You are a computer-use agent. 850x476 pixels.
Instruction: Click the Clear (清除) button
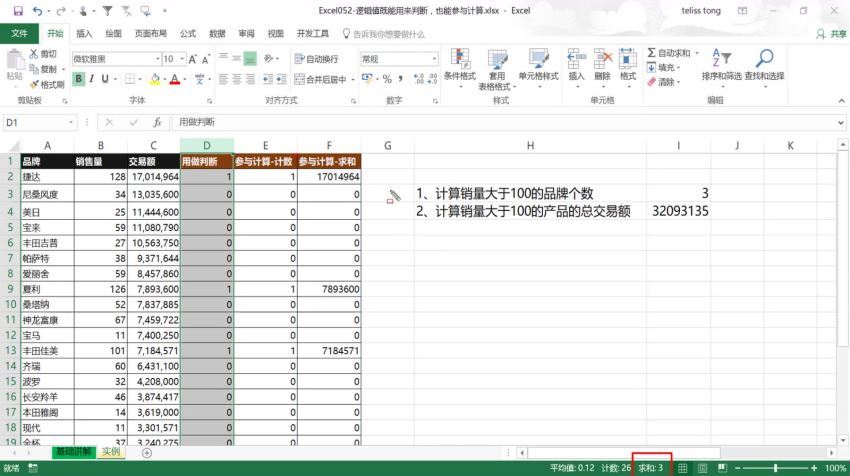[664, 82]
